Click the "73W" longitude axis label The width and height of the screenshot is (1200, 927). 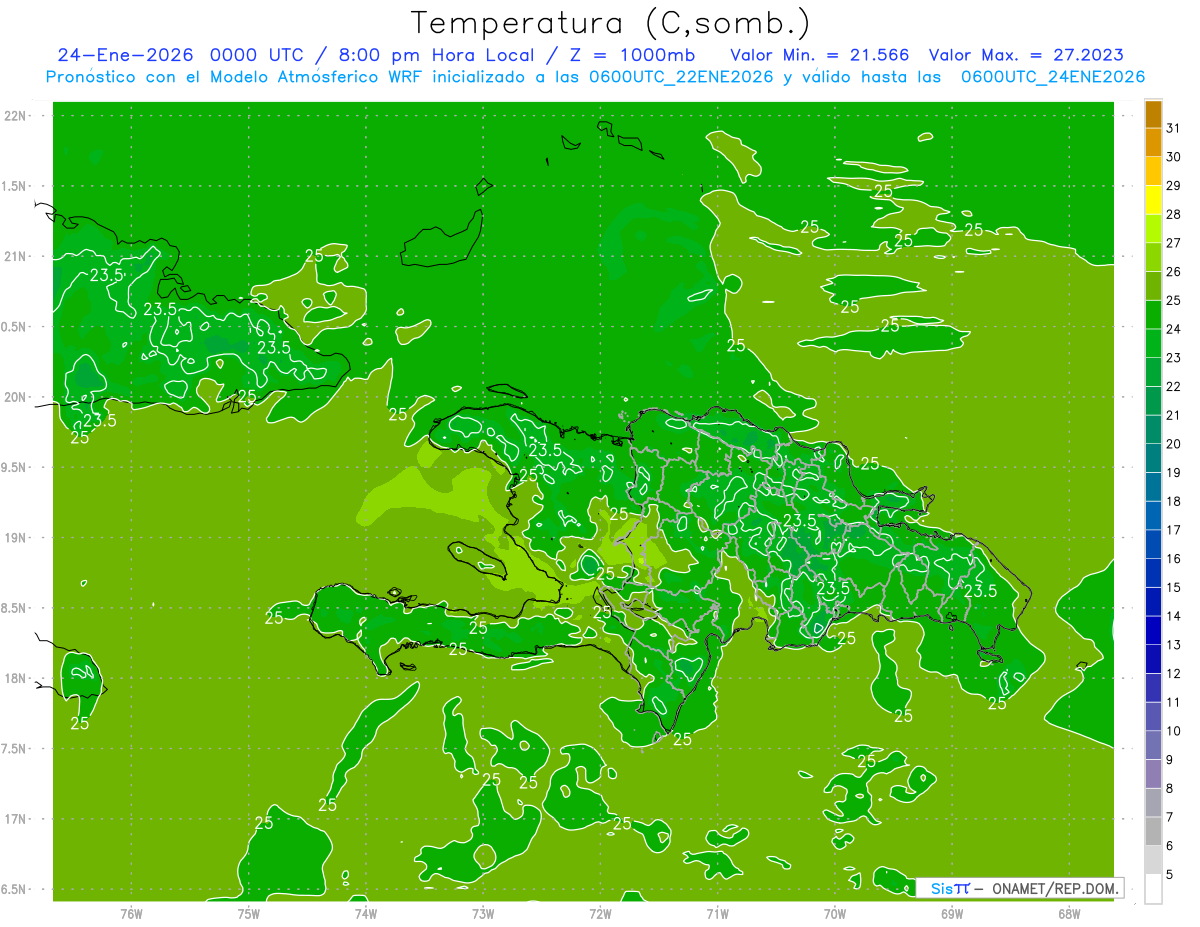click(x=483, y=914)
